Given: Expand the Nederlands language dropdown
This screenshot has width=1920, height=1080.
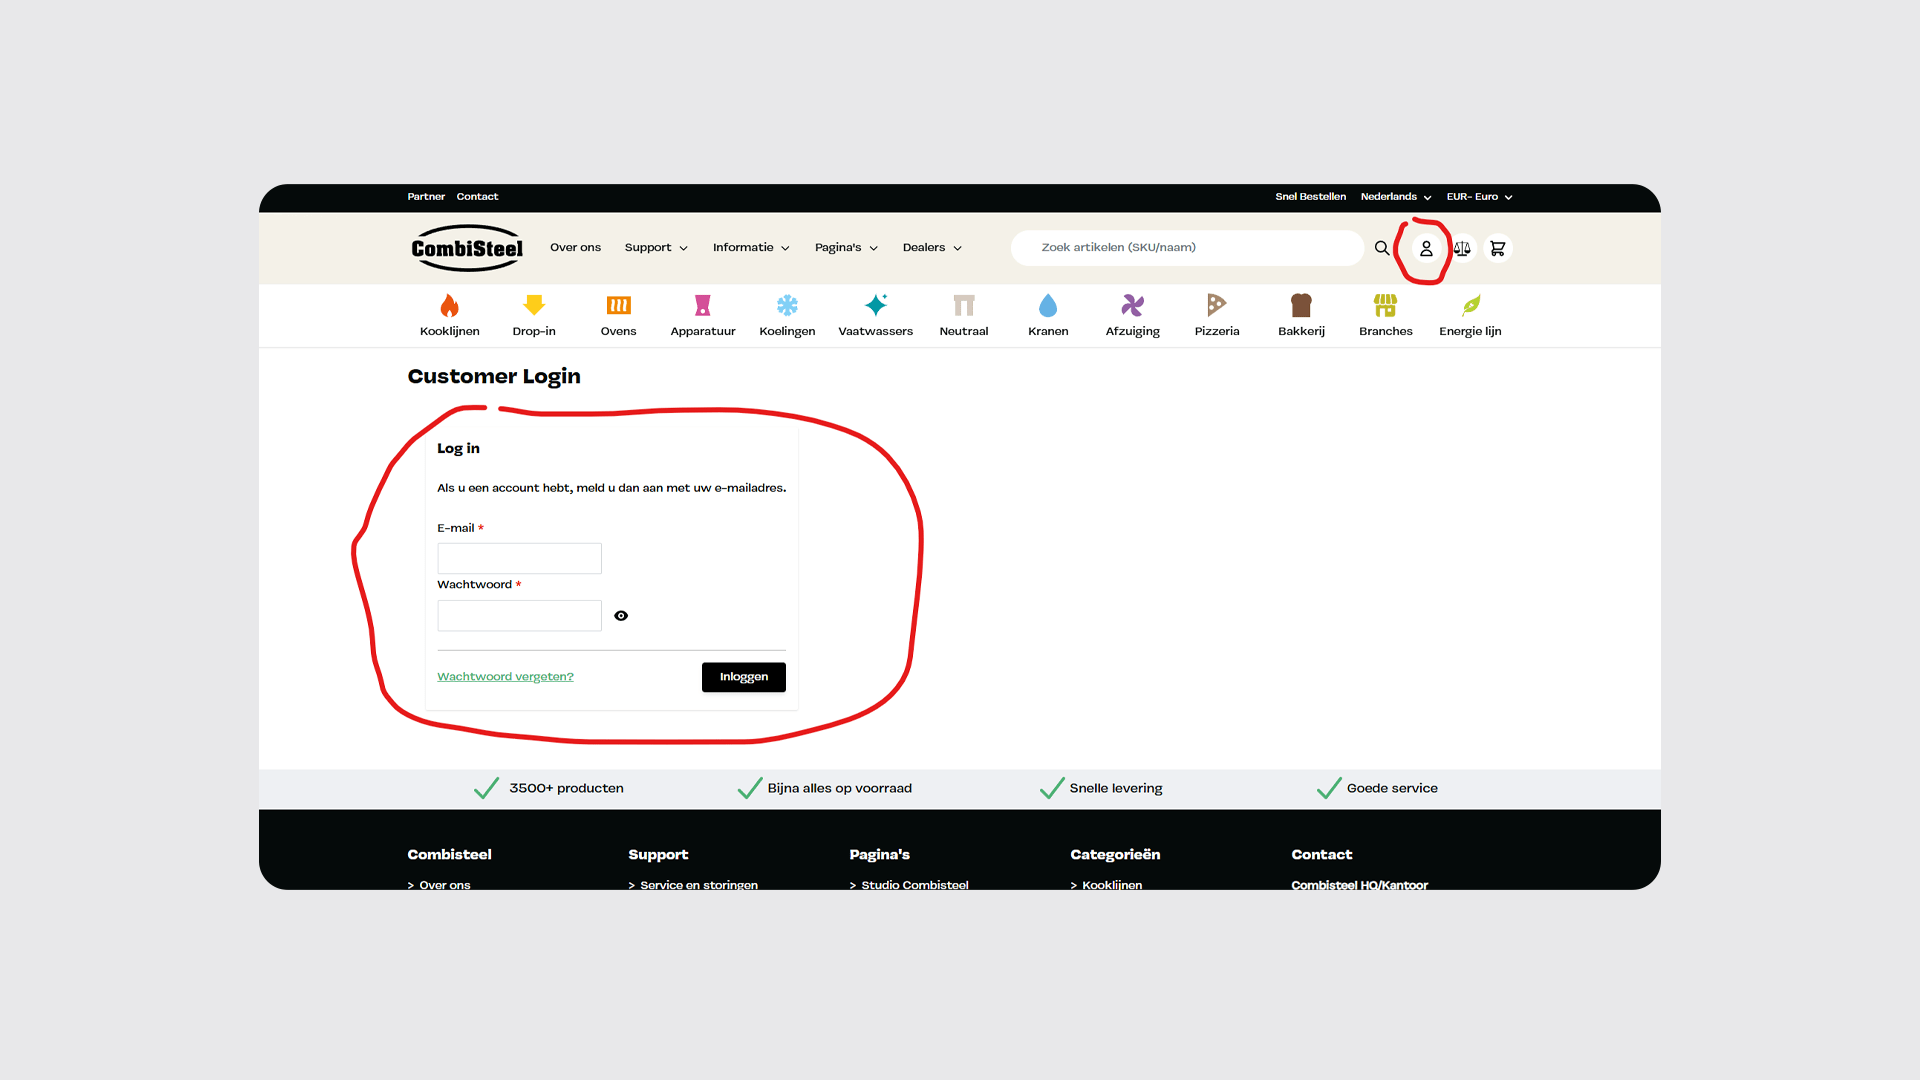Looking at the screenshot, I should pyautogui.click(x=1395, y=197).
